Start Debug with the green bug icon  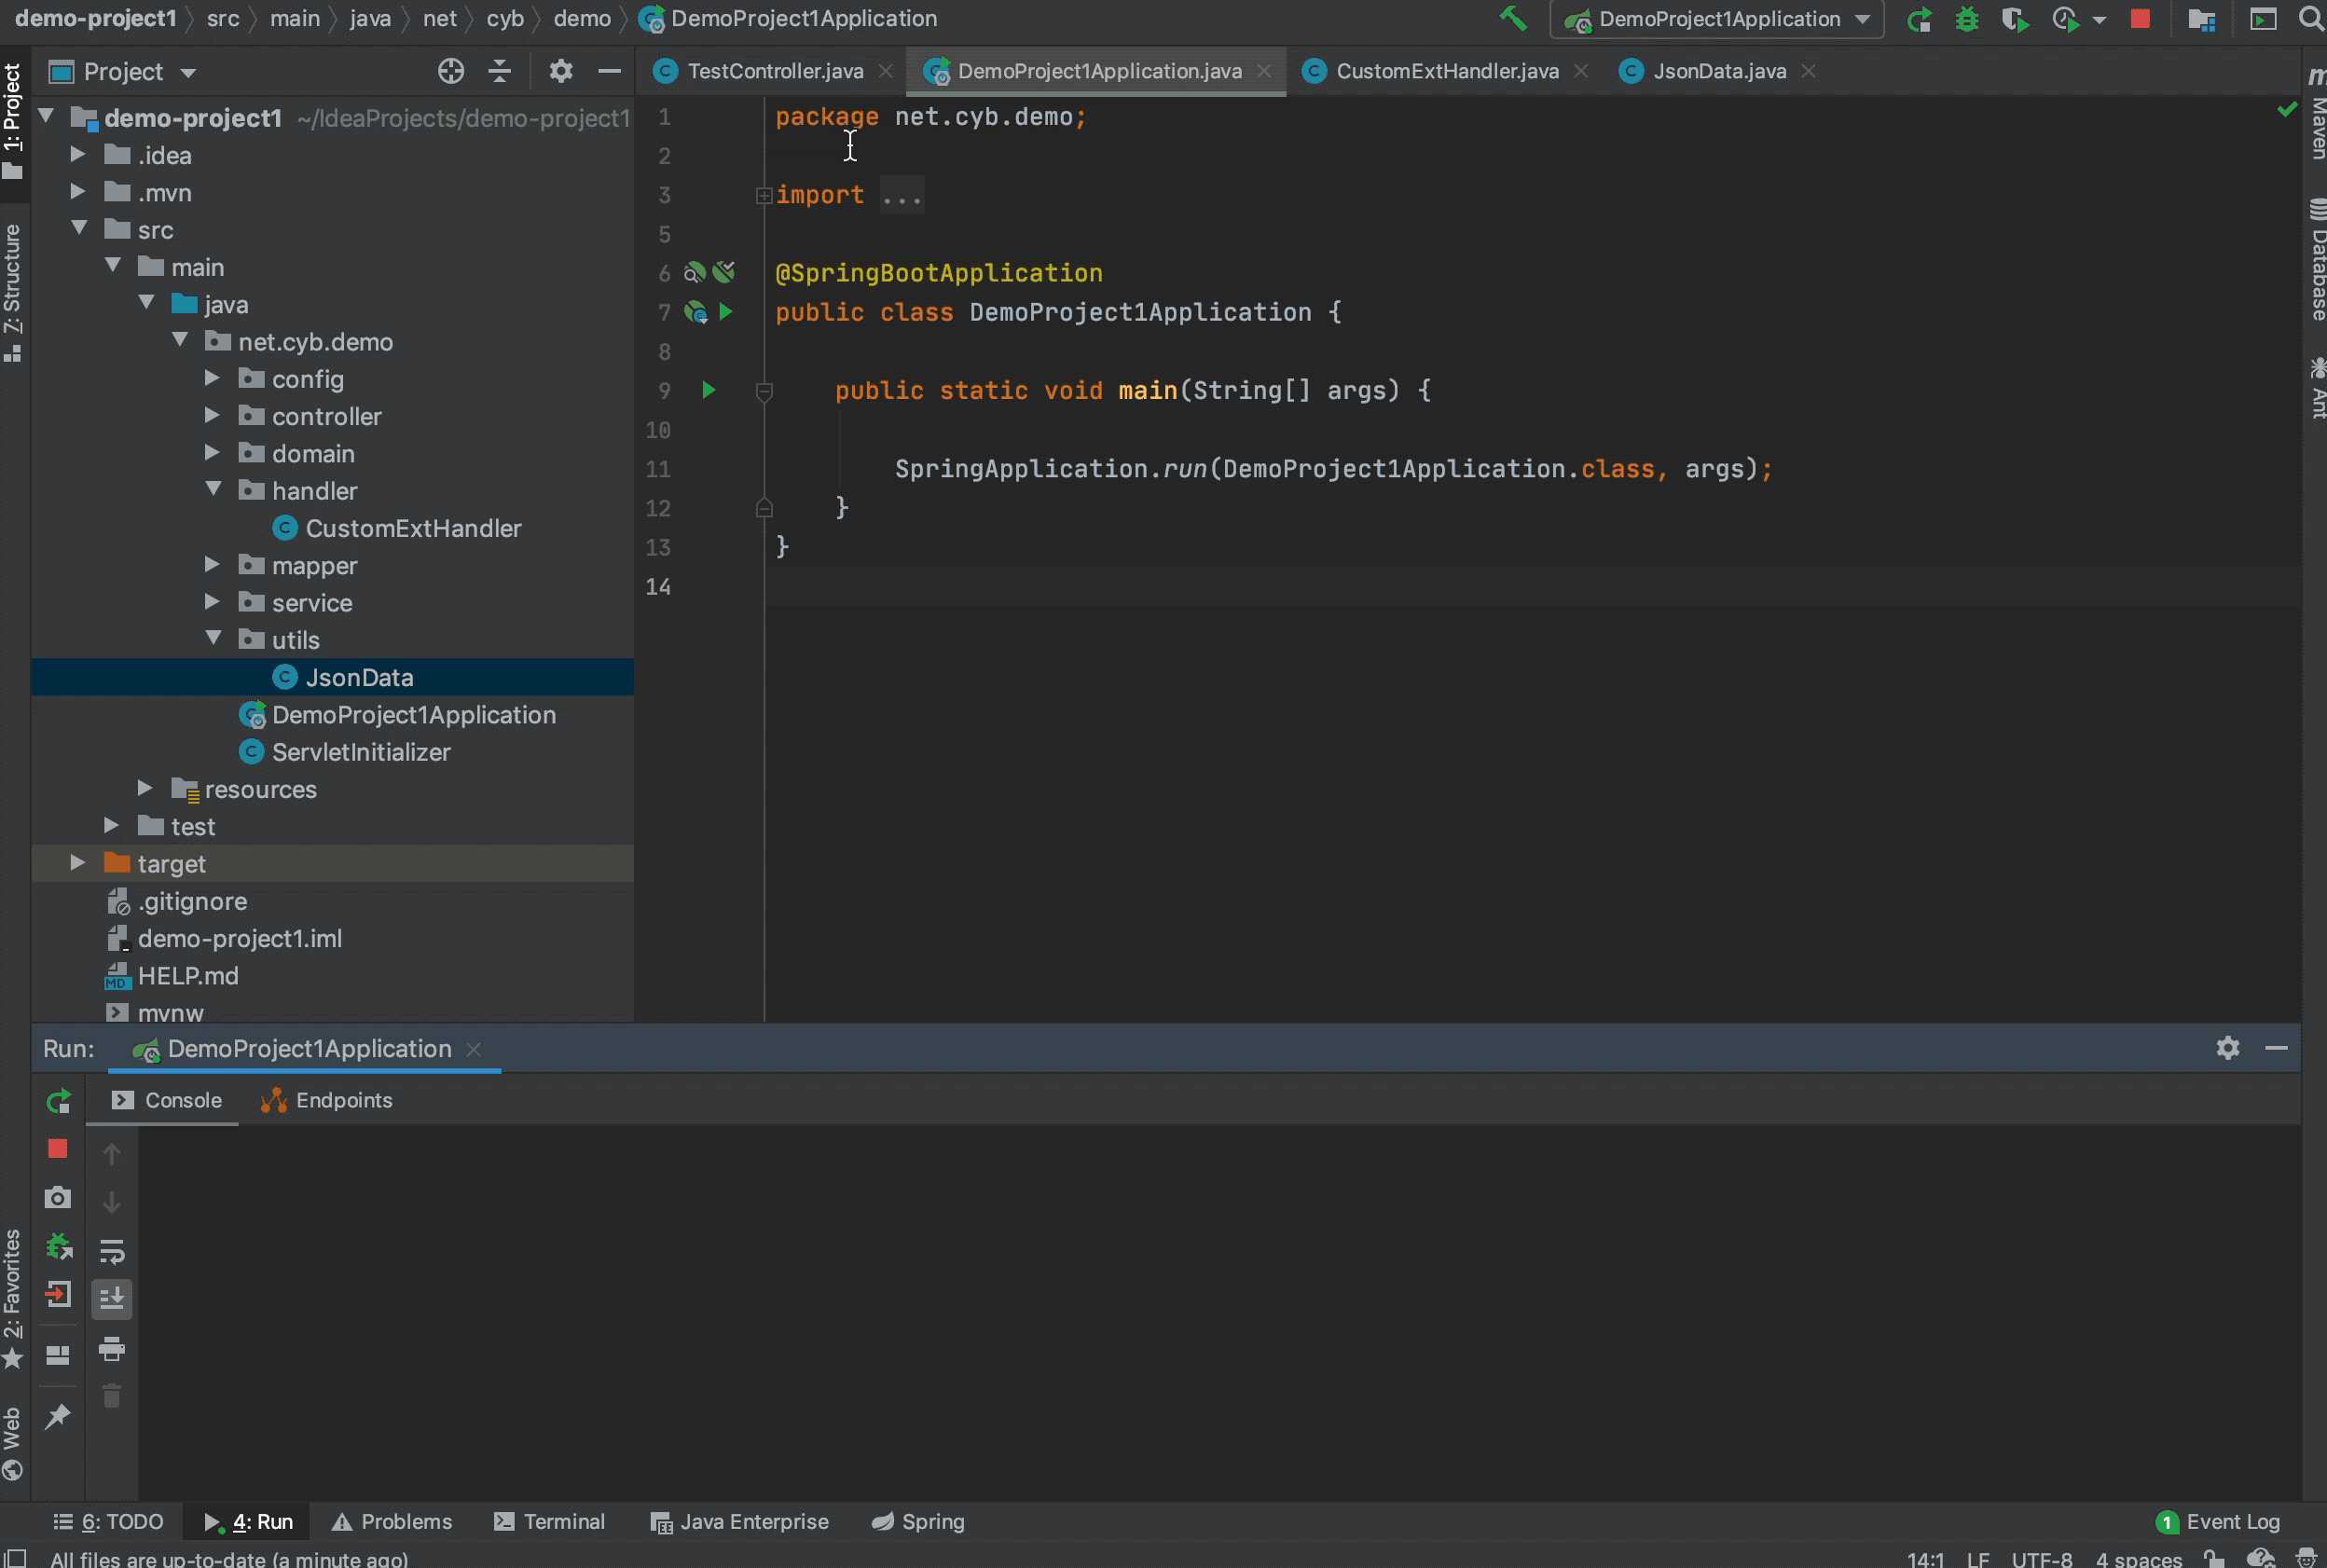tap(1966, 19)
